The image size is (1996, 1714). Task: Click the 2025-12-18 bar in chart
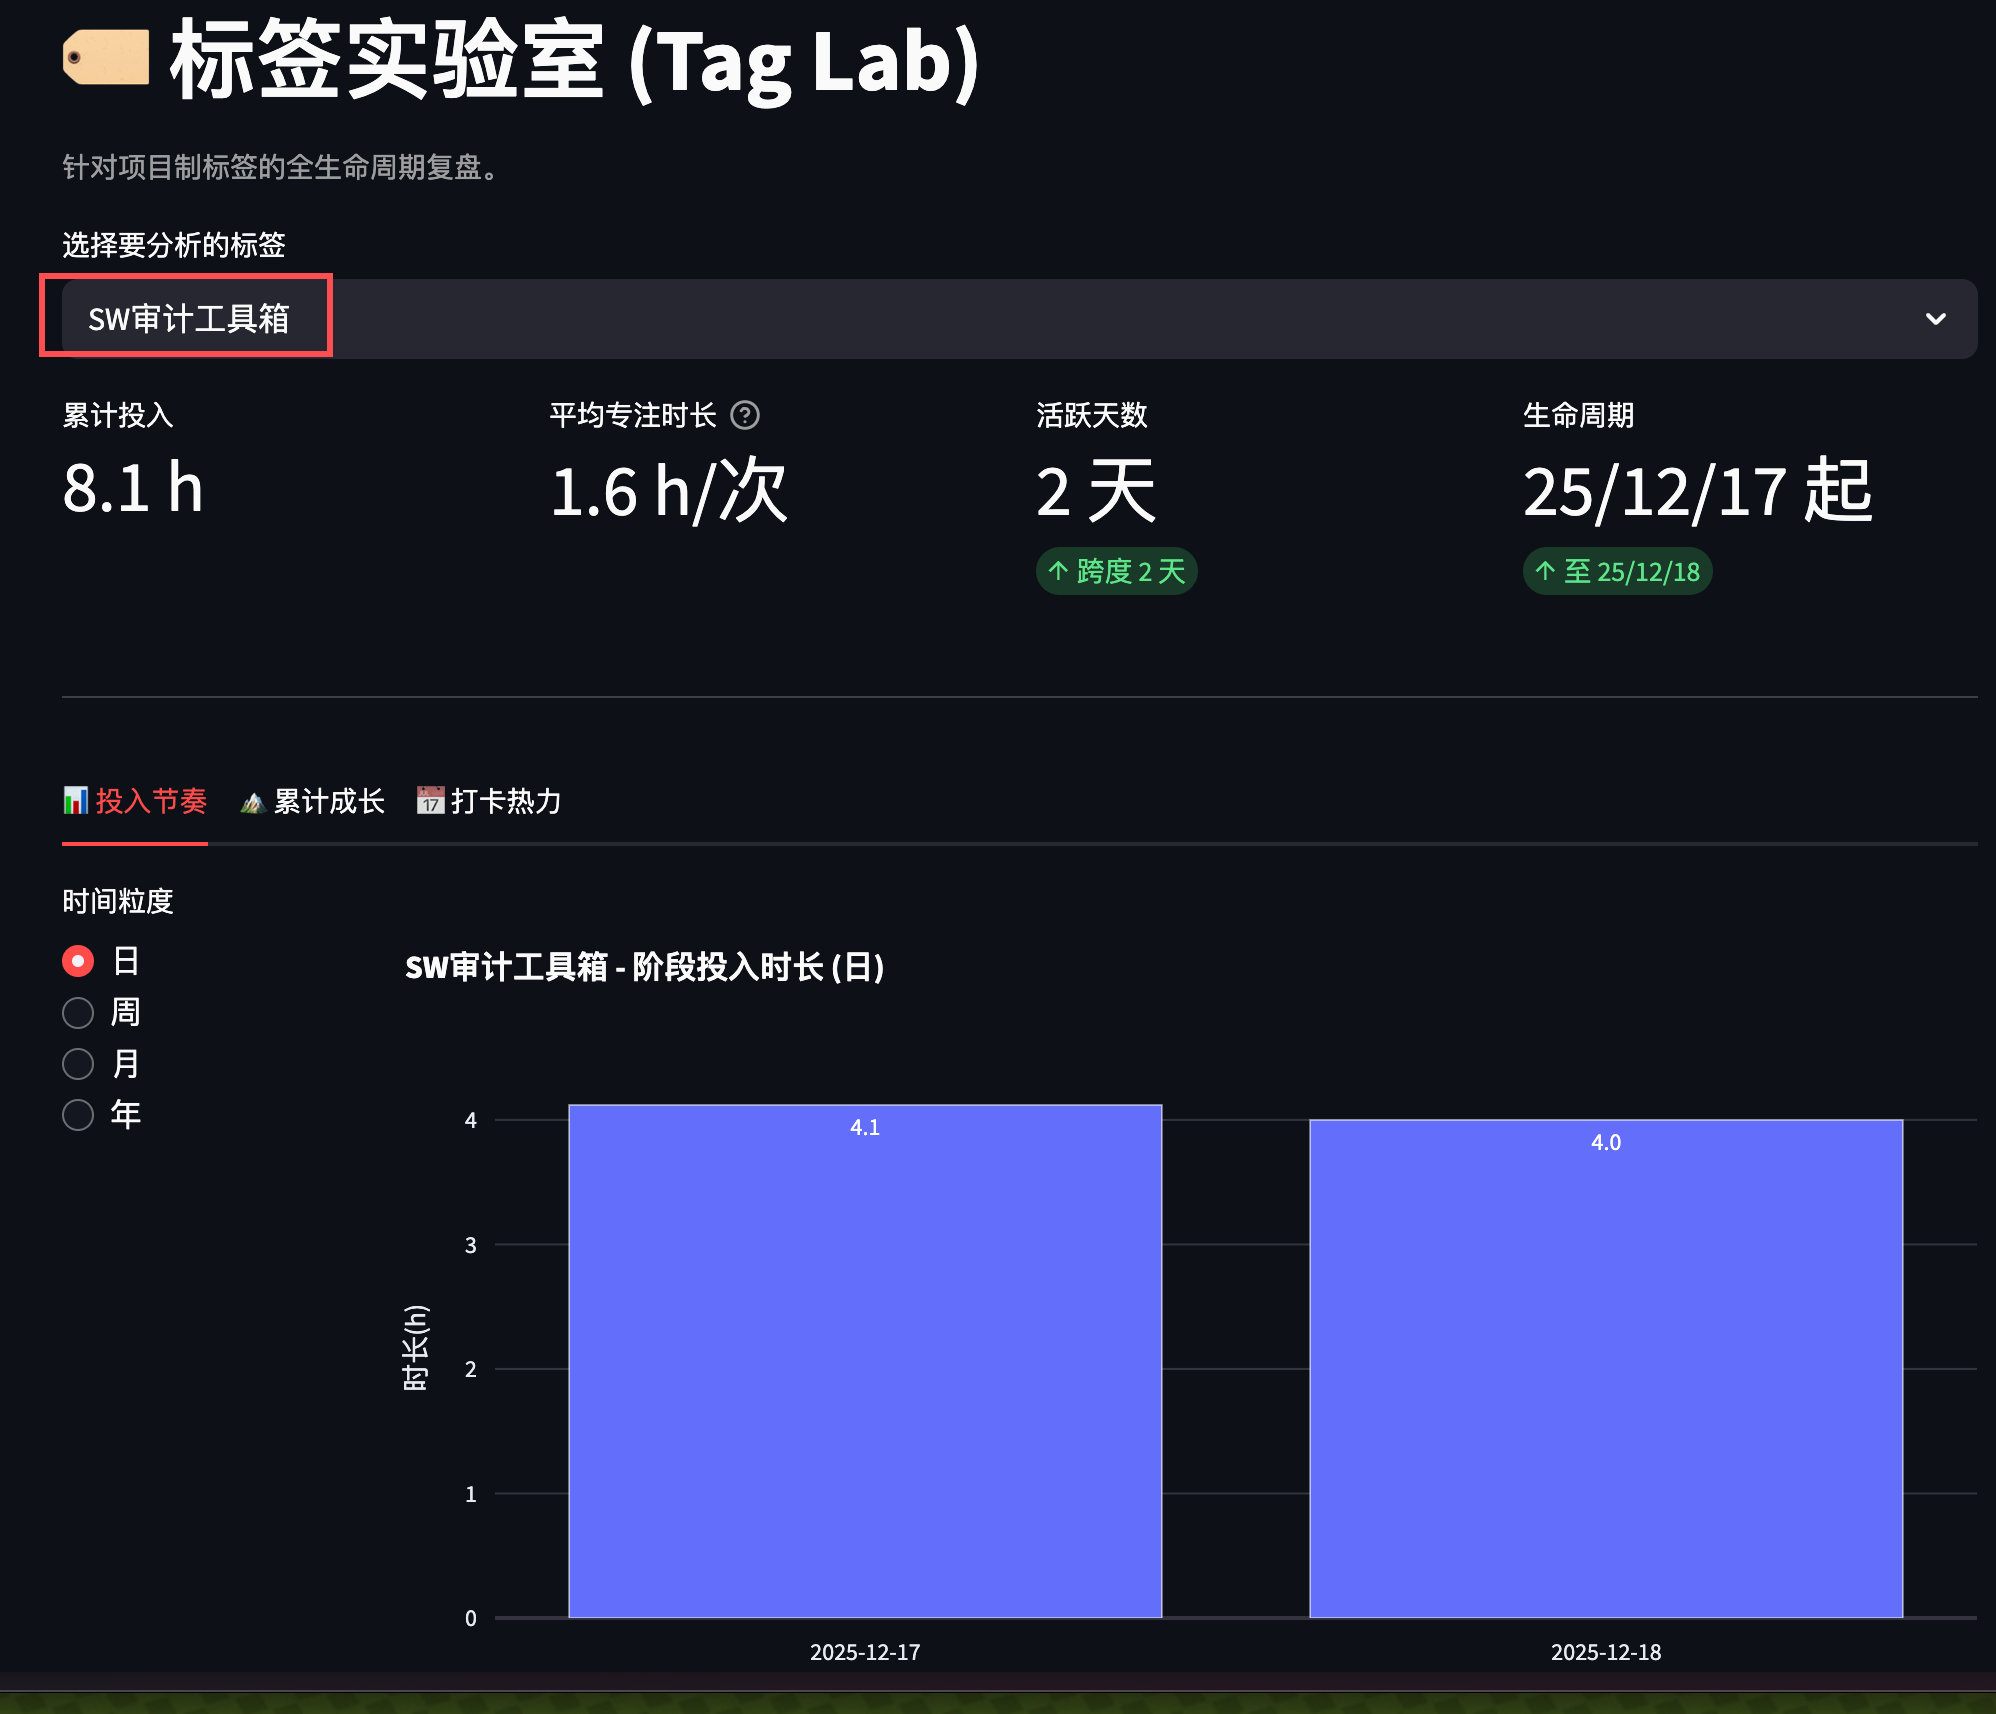[1606, 1368]
